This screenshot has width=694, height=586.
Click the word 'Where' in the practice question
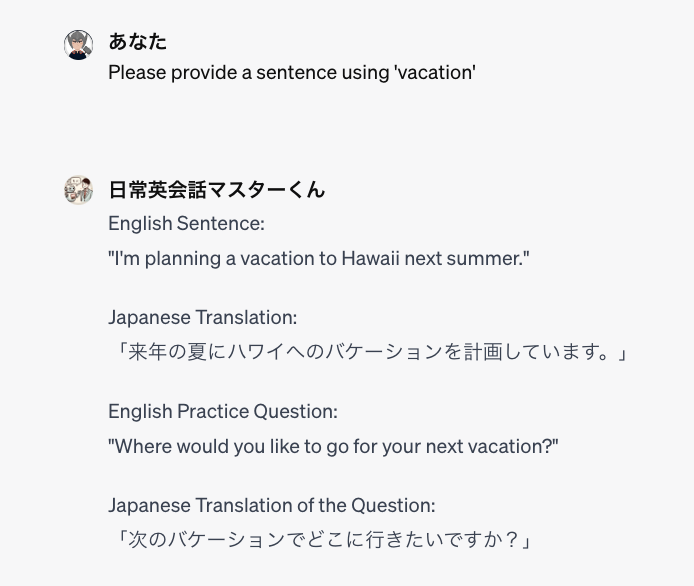[143, 447]
